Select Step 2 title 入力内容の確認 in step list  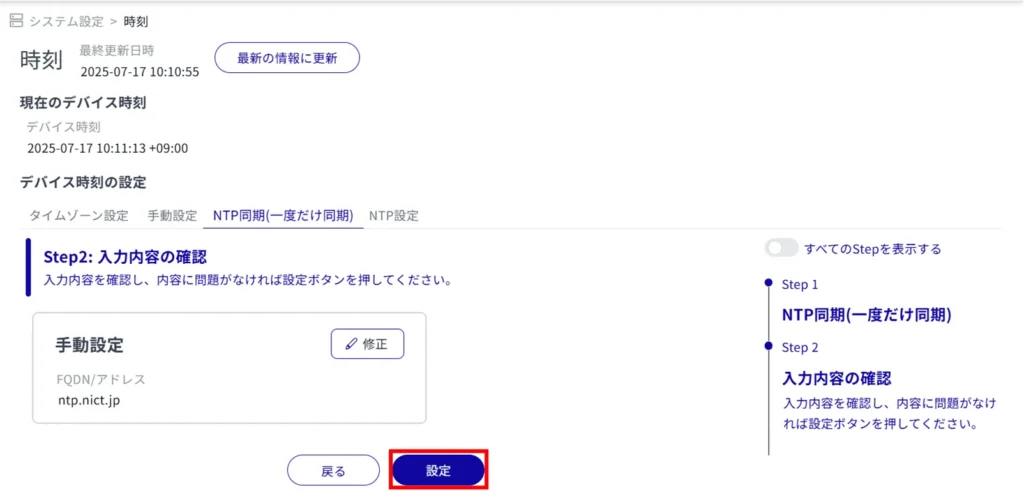836,379
